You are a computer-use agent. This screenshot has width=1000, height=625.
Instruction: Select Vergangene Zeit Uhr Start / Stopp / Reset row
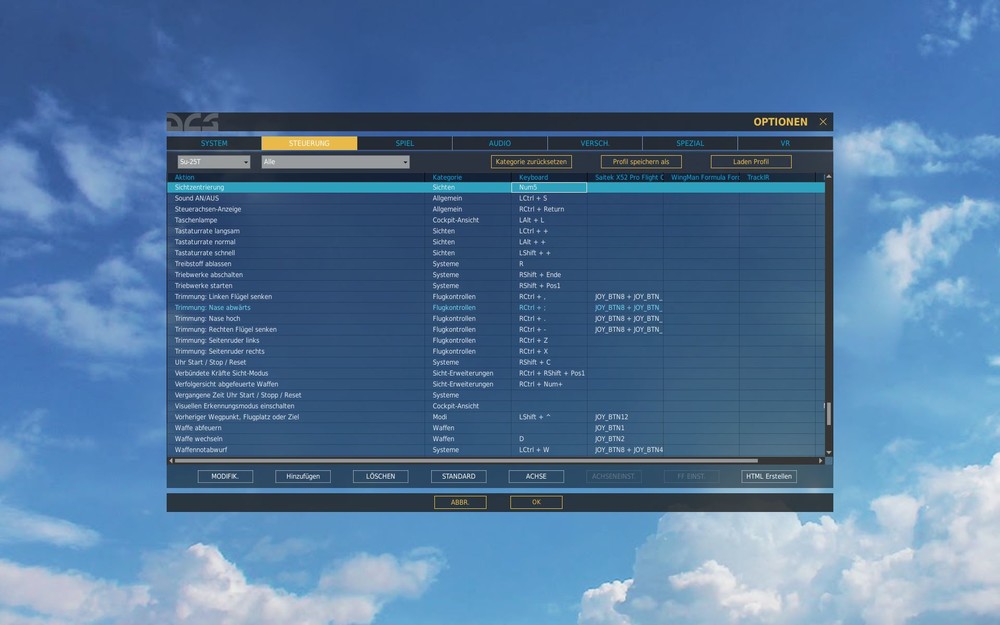click(496, 395)
